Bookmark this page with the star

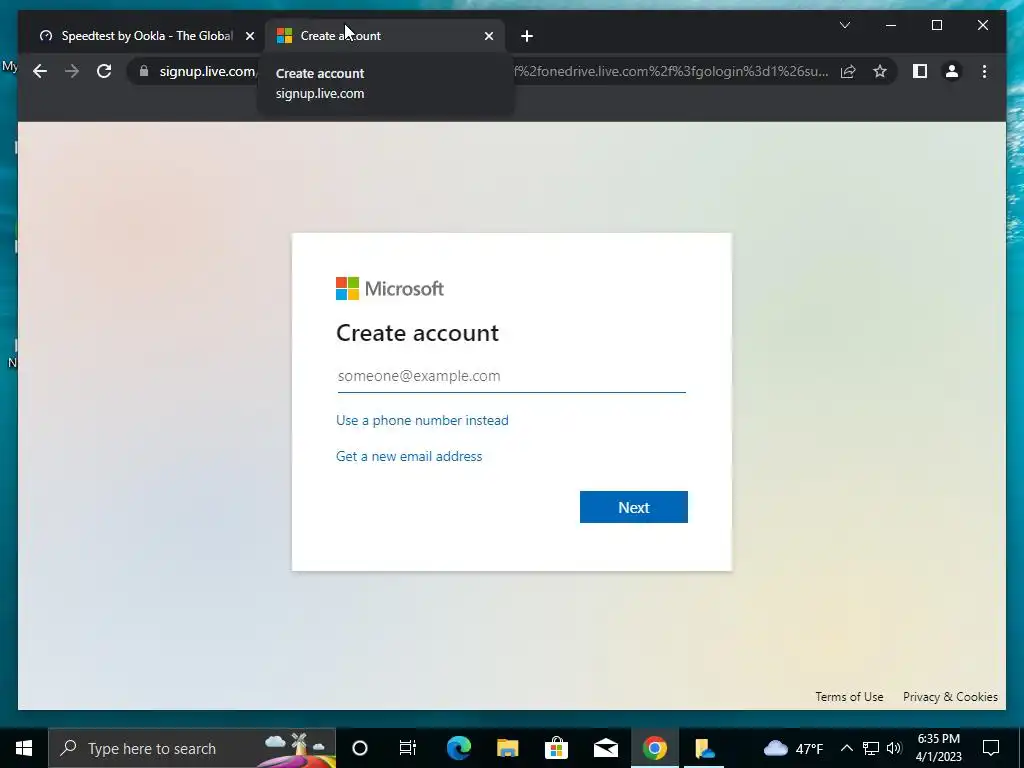[880, 71]
